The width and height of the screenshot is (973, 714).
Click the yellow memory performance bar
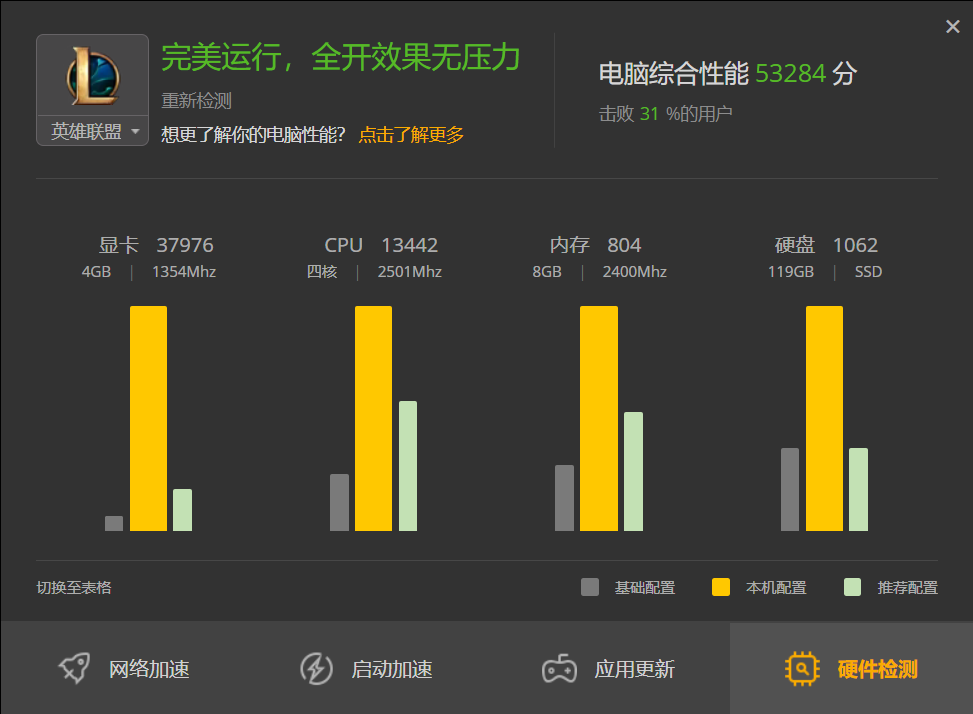[x=599, y=418]
